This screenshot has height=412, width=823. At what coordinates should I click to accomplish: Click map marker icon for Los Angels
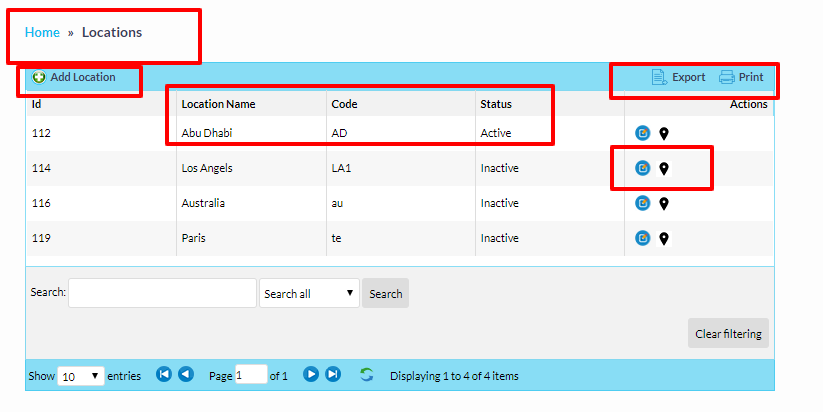663,168
